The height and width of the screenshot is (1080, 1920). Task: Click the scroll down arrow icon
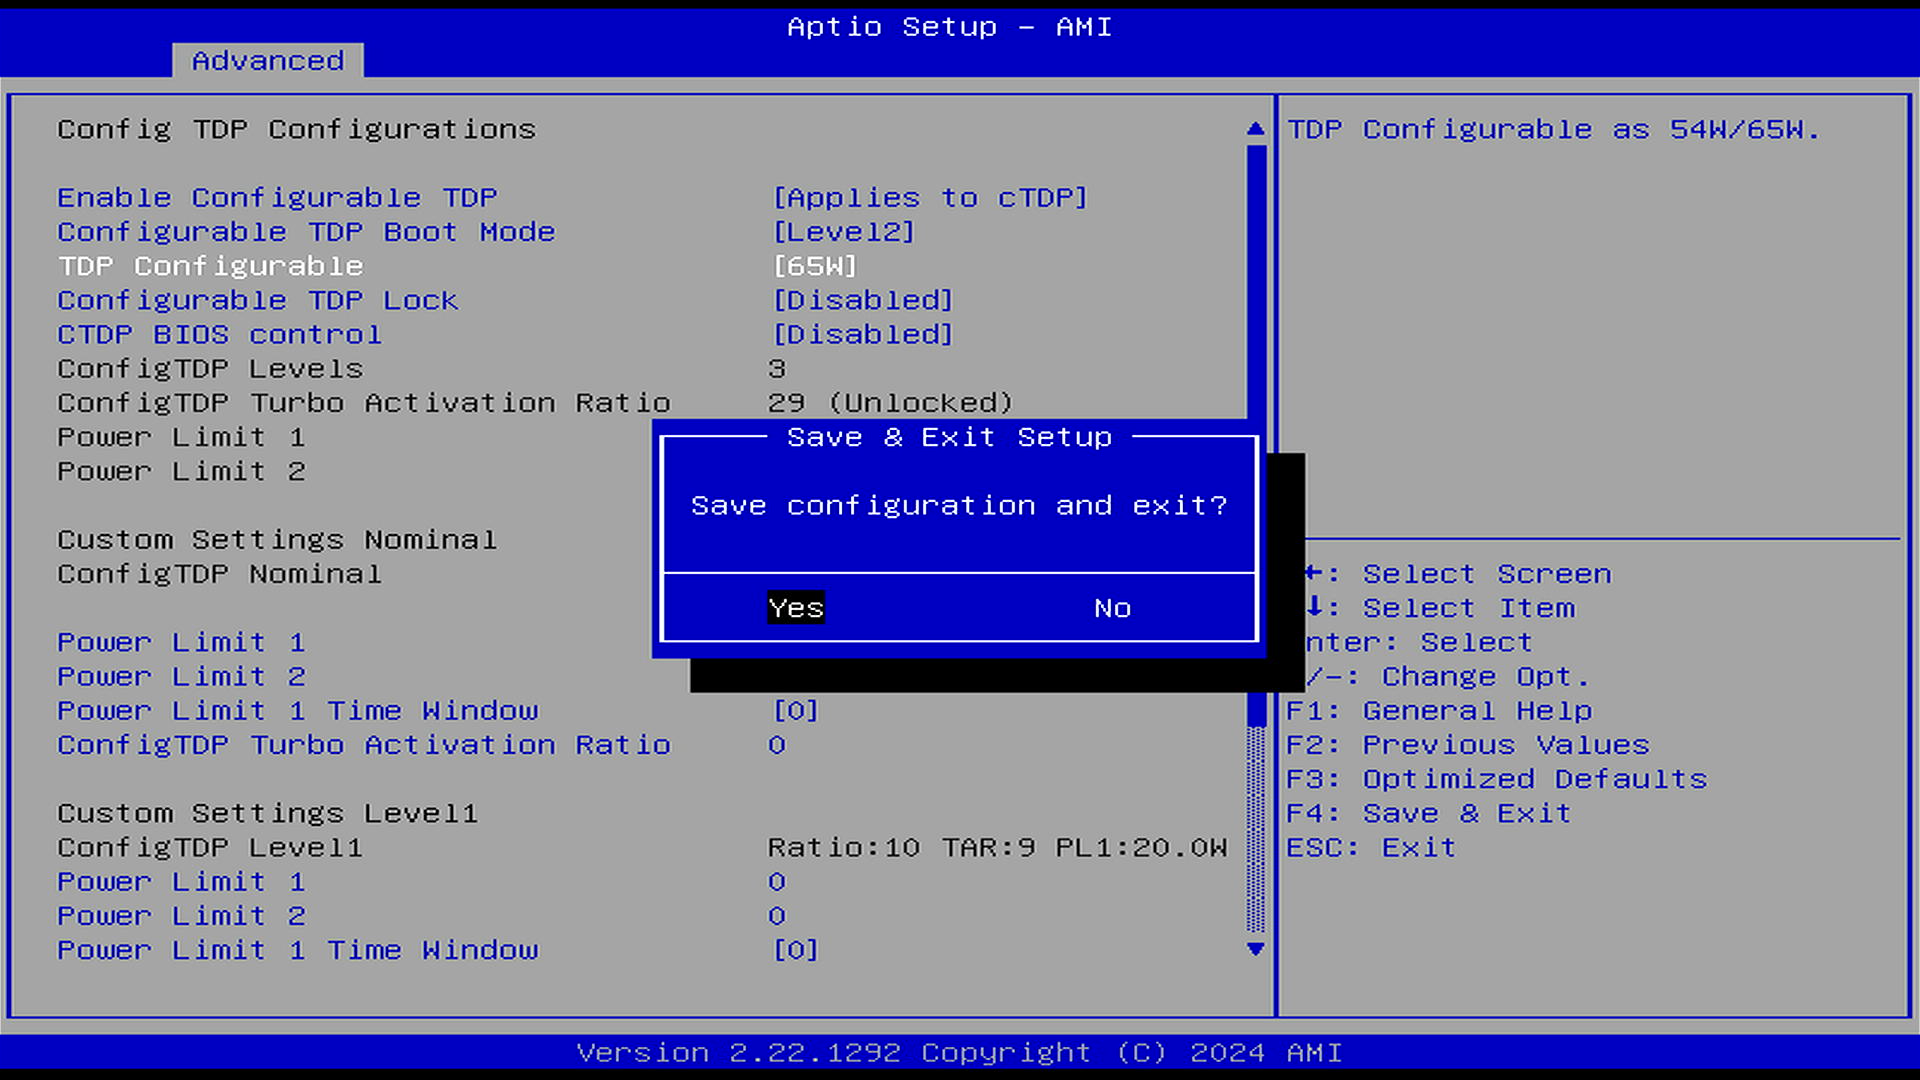[x=1255, y=949]
